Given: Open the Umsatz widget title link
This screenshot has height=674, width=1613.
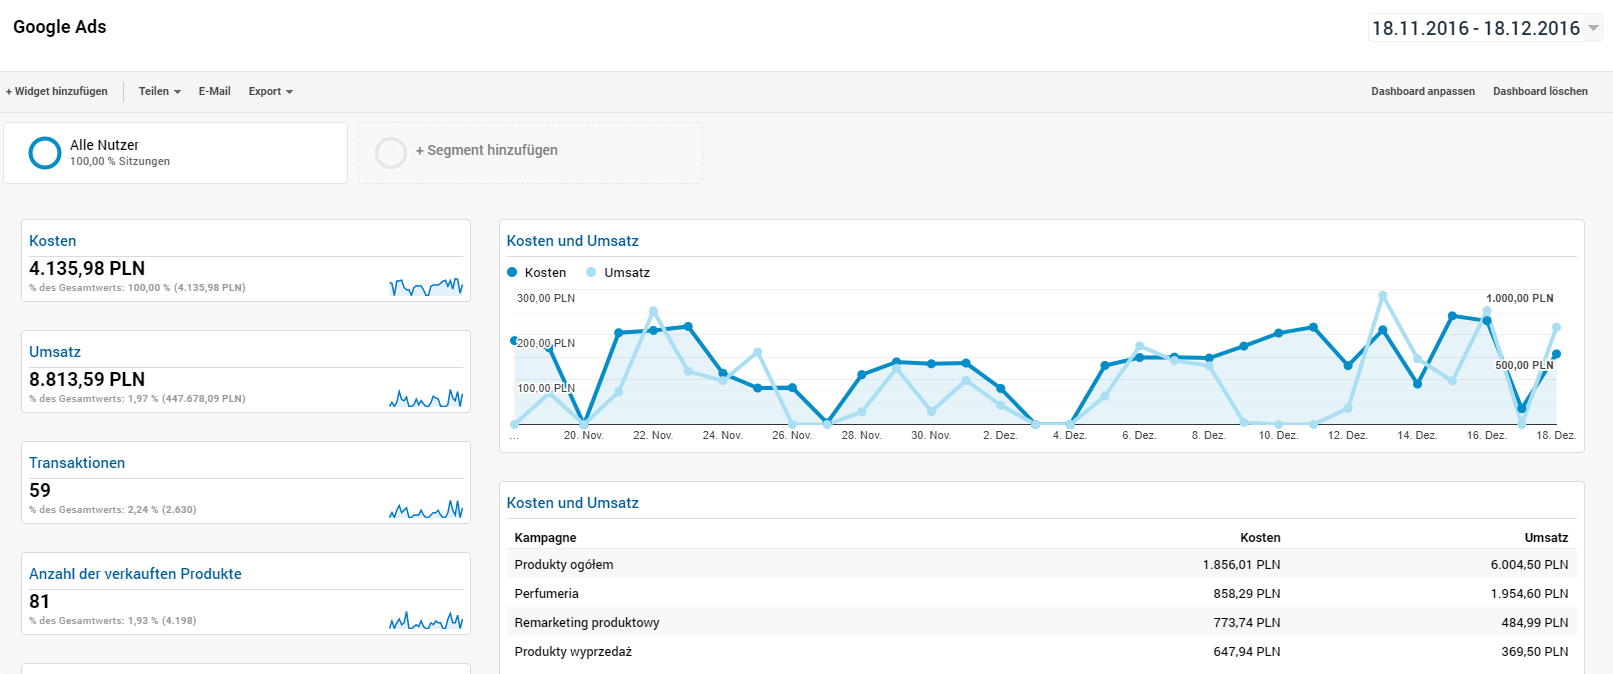Looking at the screenshot, I should [x=55, y=352].
